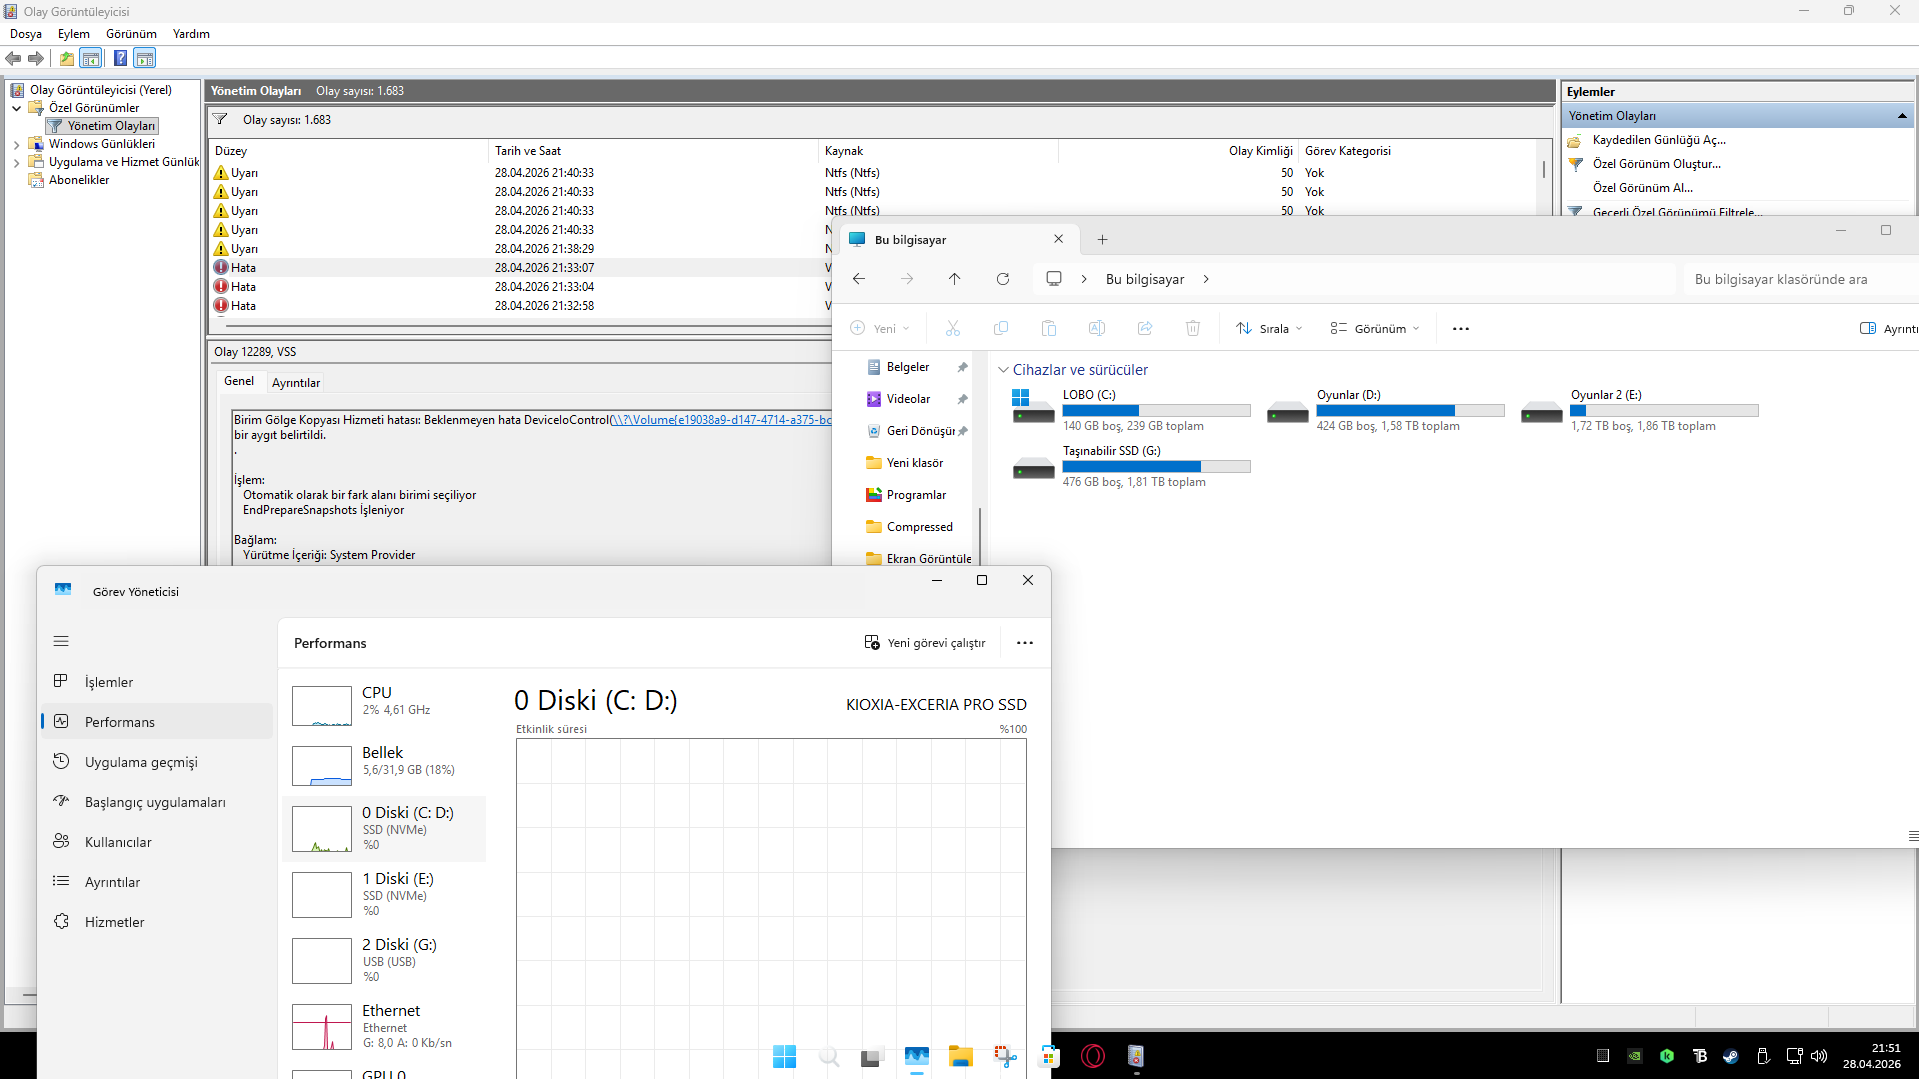The width and height of the screenshot is (1919, 1079).
Task: Open the Sırala sort dropdown
Action: (1269, 328)
